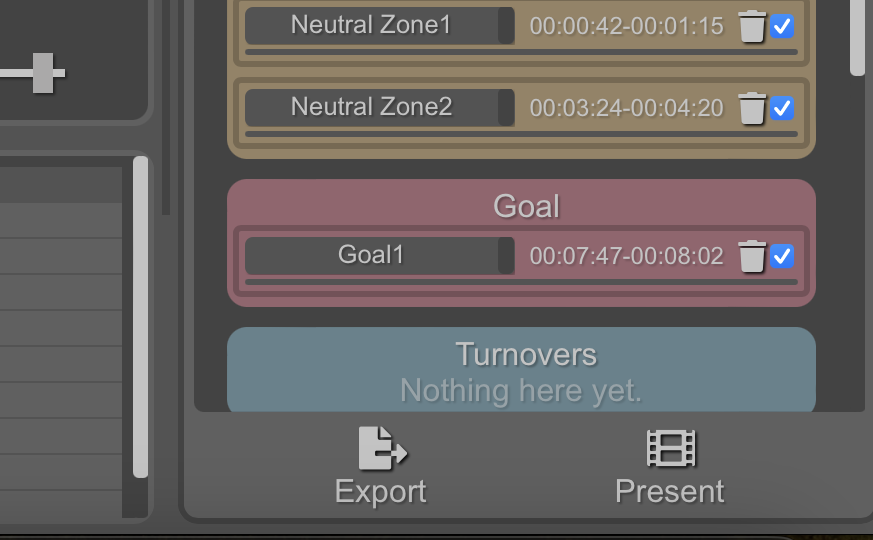Delete the Neutral Zone1 clip
This screenshot has height=540, width=873.
pos(752,26)
